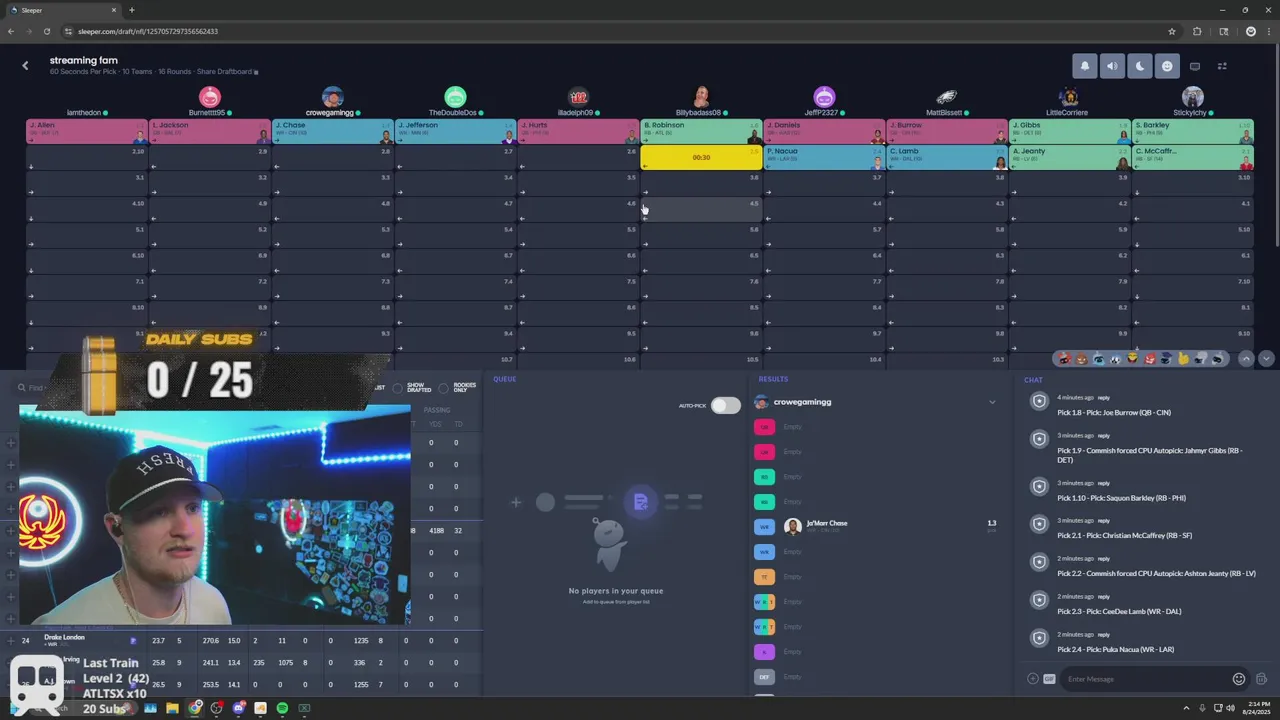Open Discord from the taskbar
The width and height of the screenshot is (1280, 720).
(239, 708)
